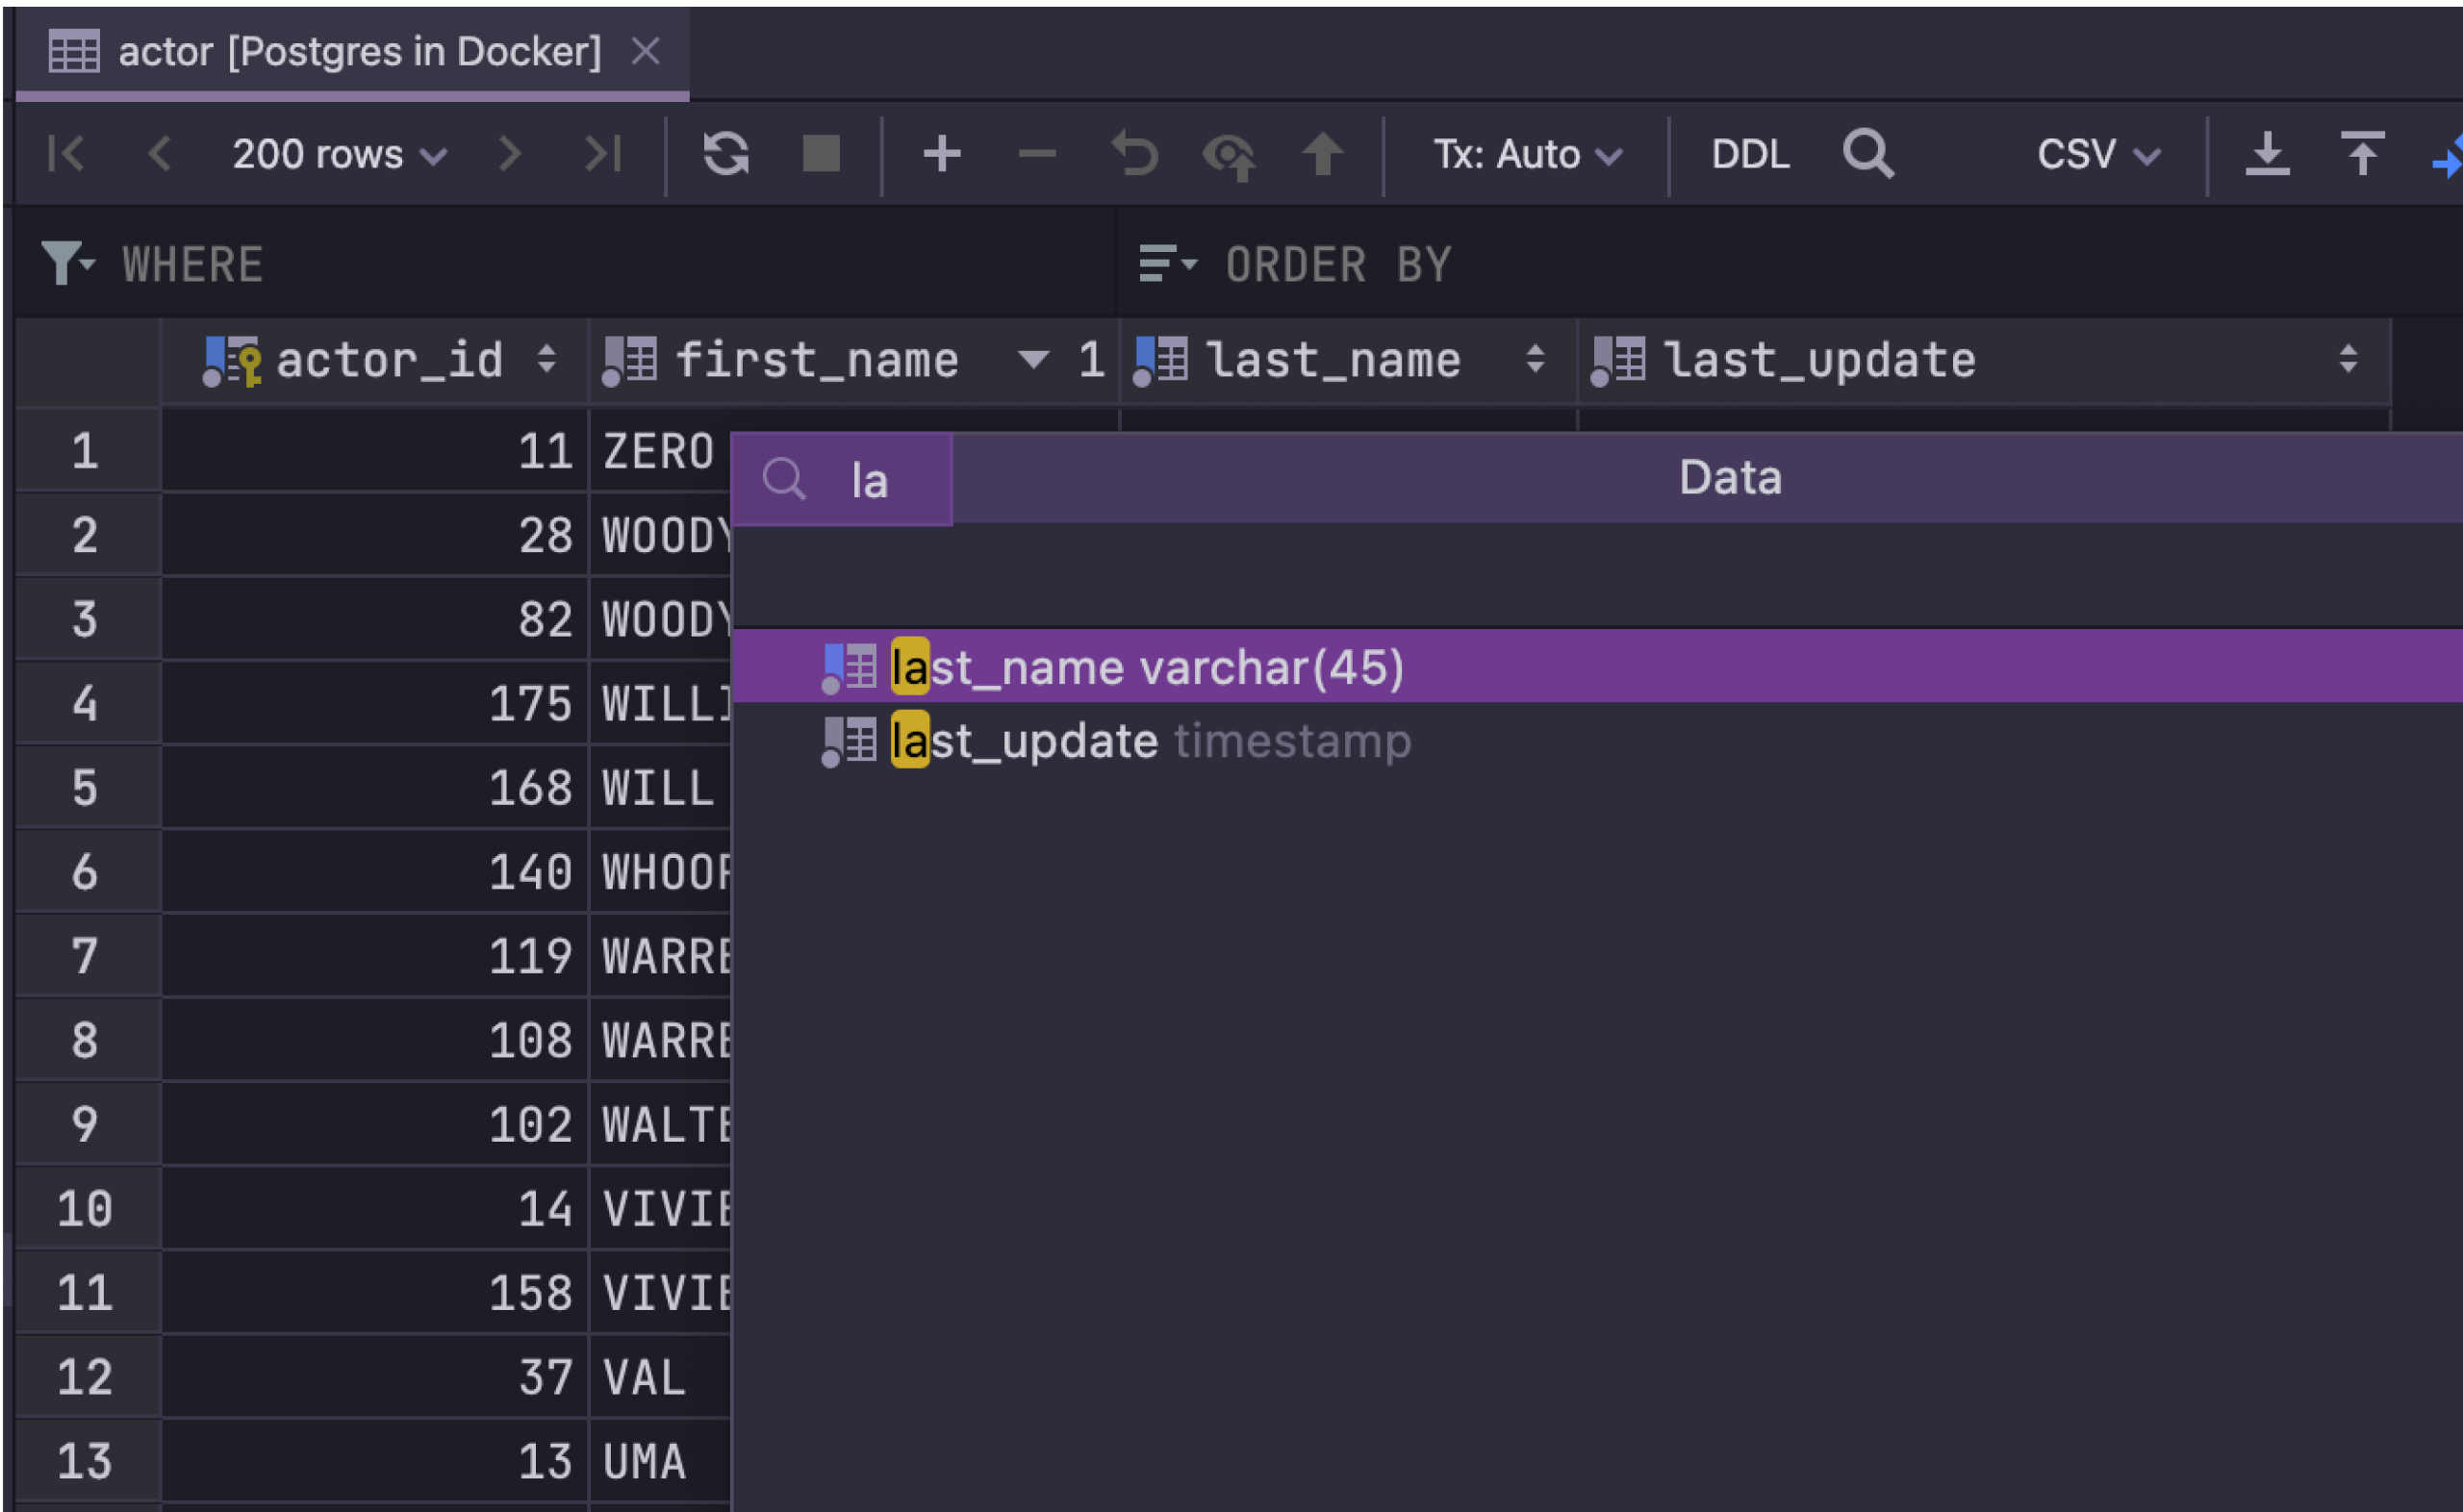Click the Import Data upload arrow icon
2463x1512 pixels.
2362,154
